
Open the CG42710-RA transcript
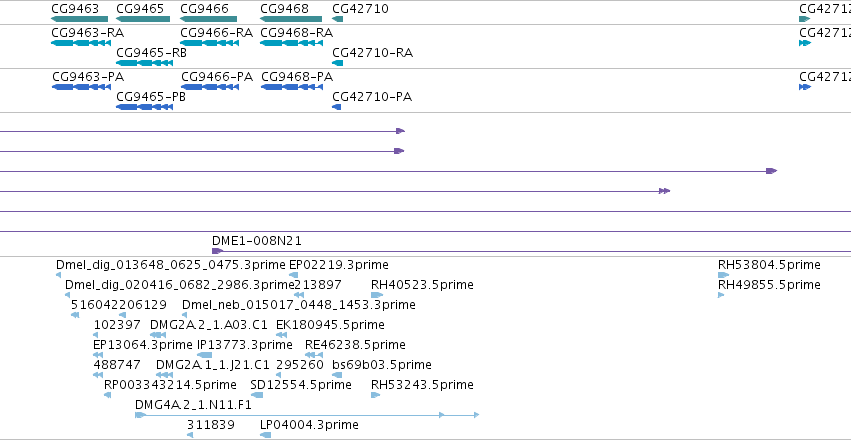[338, 63]
